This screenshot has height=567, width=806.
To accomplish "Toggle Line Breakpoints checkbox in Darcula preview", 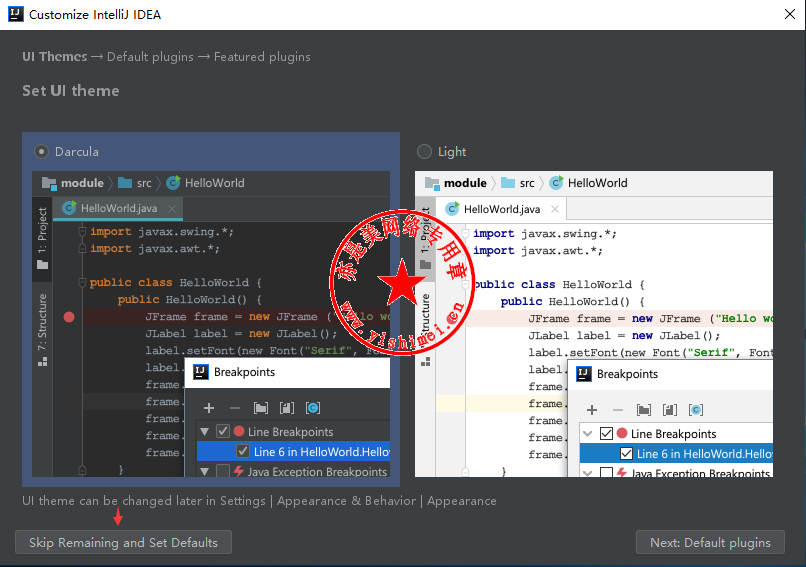I will (x=223, y=431).
